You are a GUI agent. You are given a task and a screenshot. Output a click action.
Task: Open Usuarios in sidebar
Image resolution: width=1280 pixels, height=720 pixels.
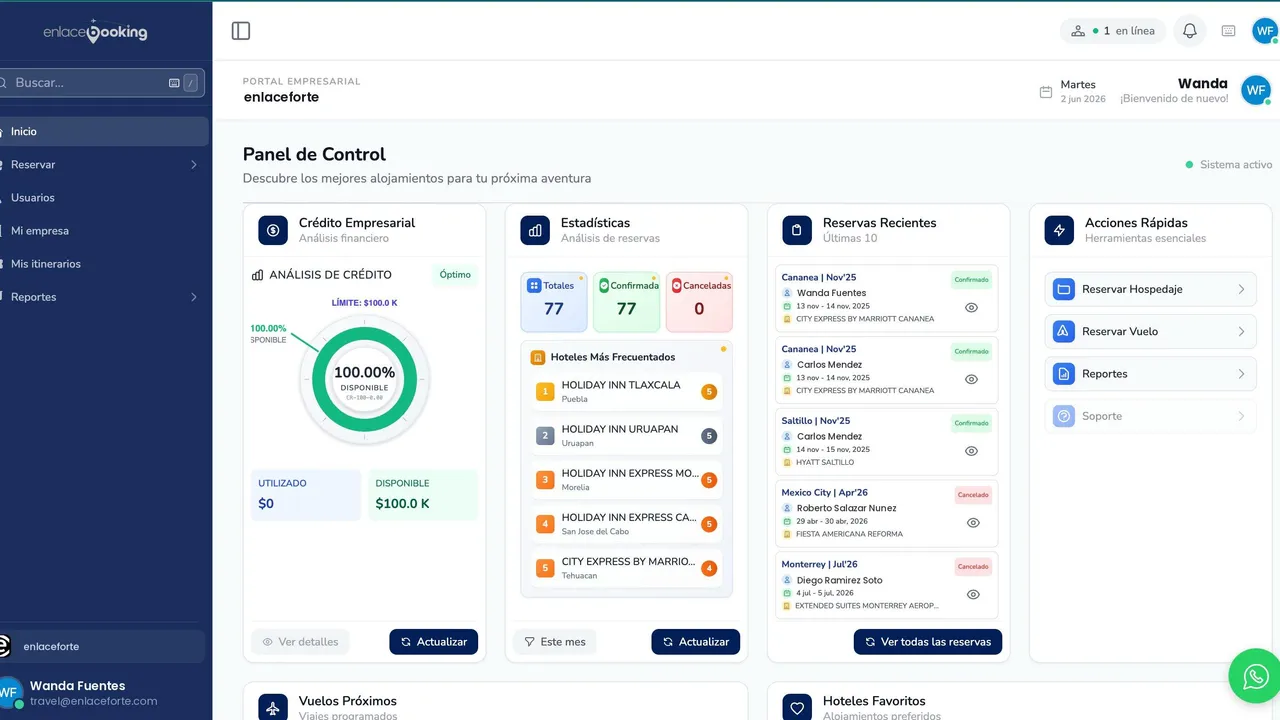(104, 198)
